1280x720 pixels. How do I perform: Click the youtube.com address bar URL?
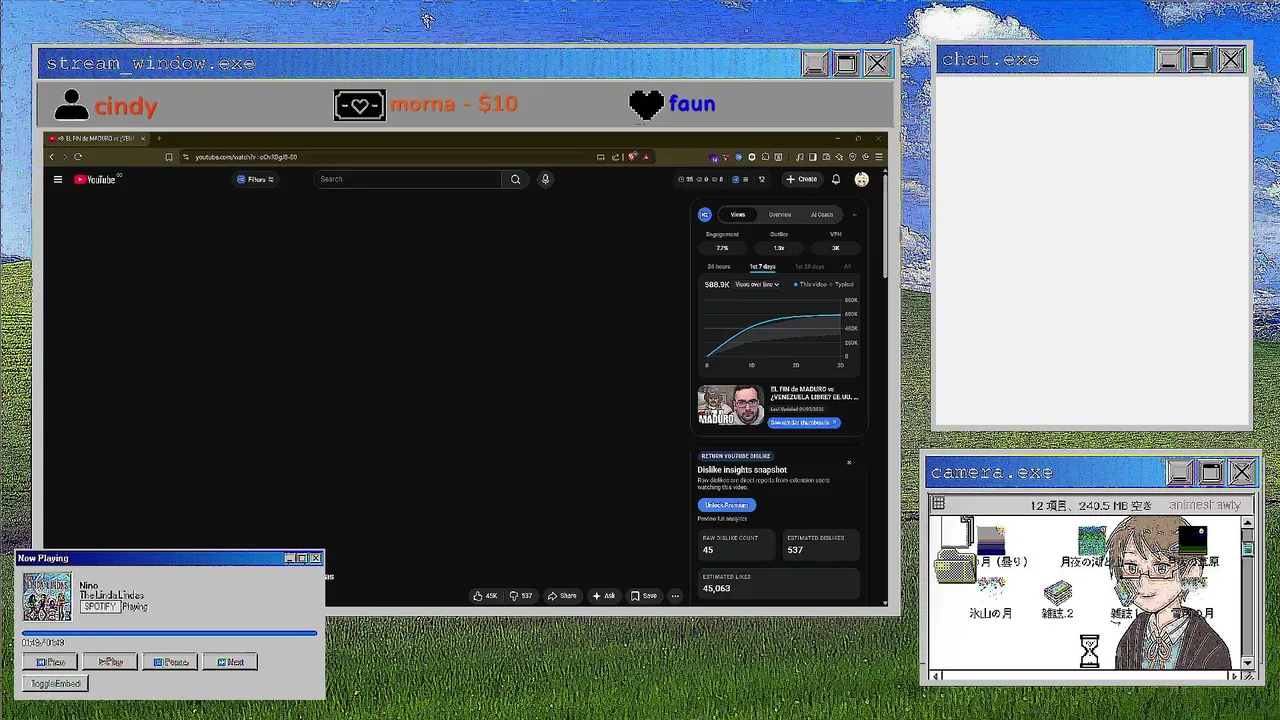click(246, 157)
